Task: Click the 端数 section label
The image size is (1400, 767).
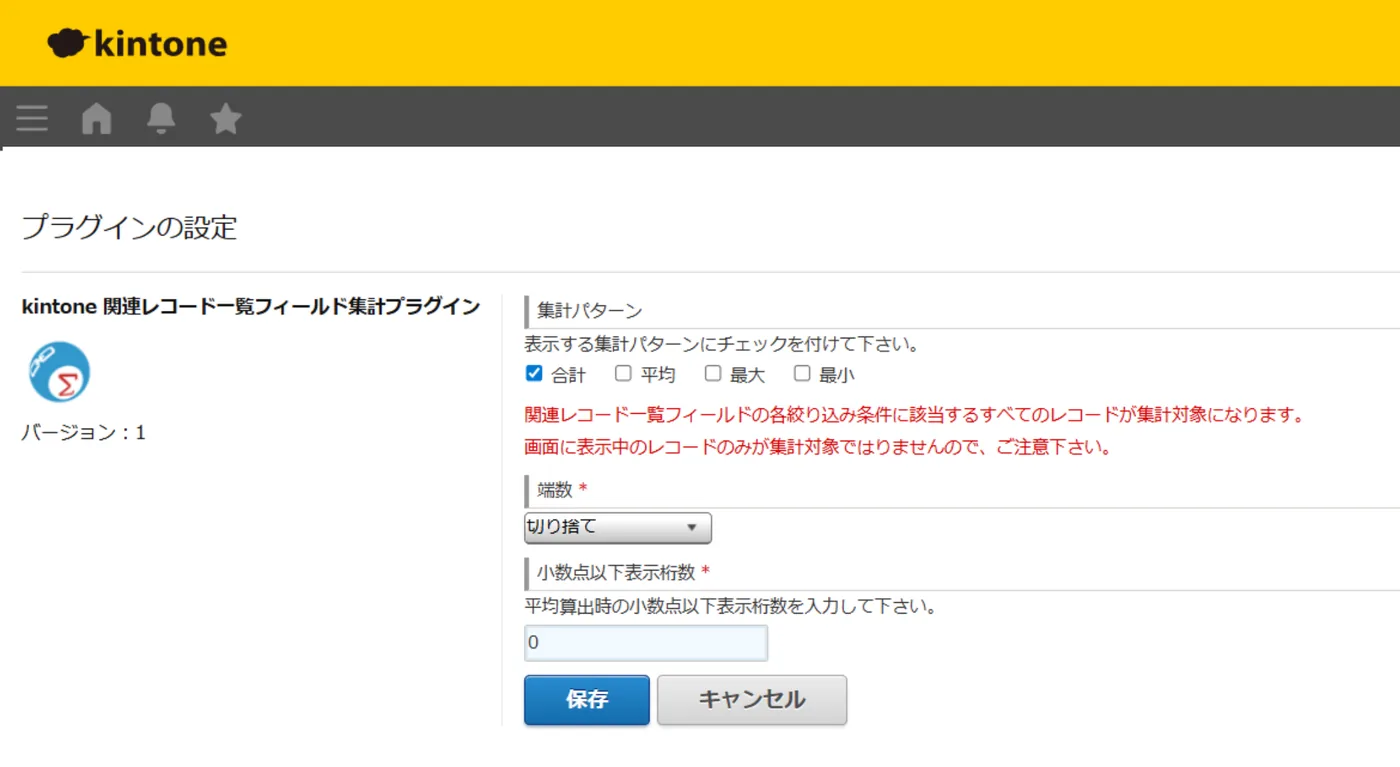Action: point(555,490)
